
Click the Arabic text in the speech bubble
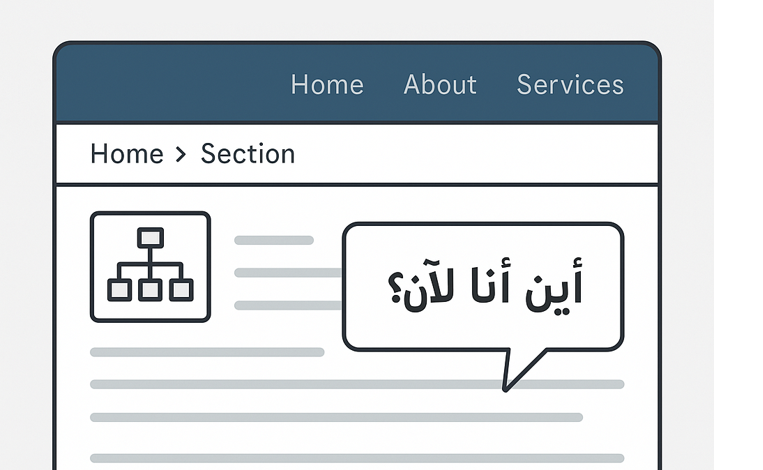tap(484, 287)
